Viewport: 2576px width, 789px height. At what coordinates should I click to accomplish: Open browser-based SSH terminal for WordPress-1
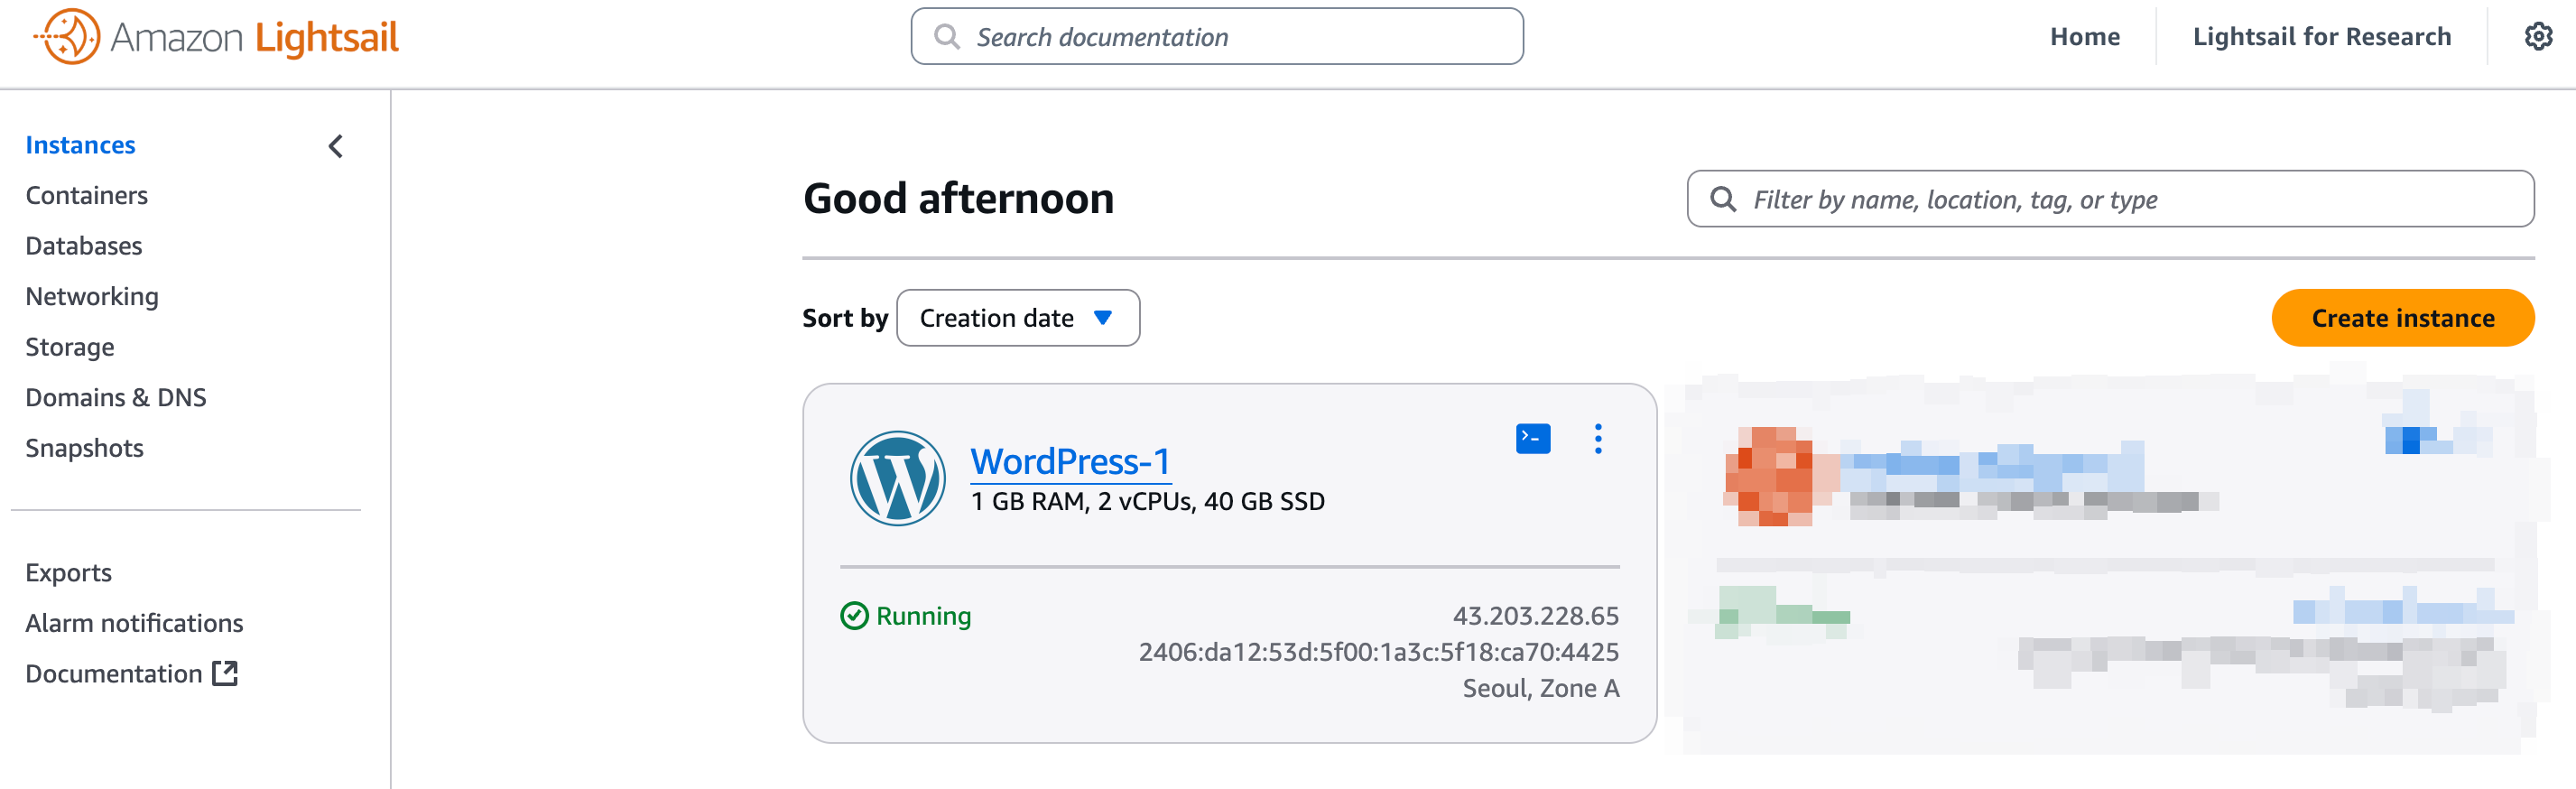pyautogui.click(x=1533, y=439)
